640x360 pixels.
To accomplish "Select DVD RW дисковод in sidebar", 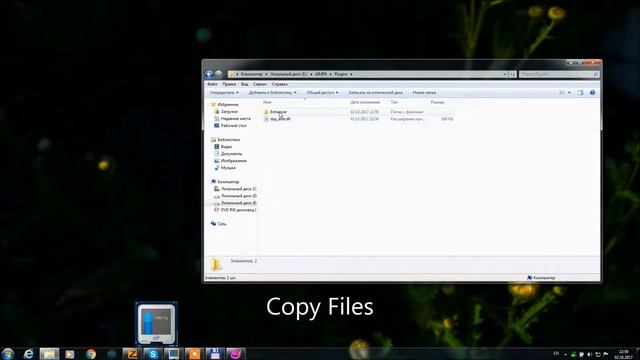I will [238, 210].
